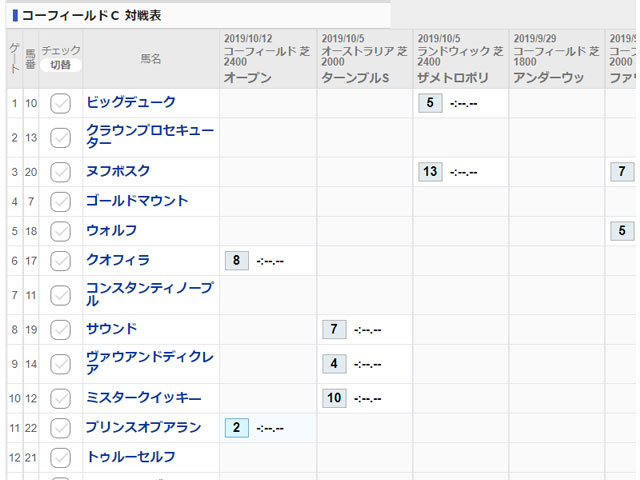Tick the checkbox for ミスタークイッキー

click(60, 398)
